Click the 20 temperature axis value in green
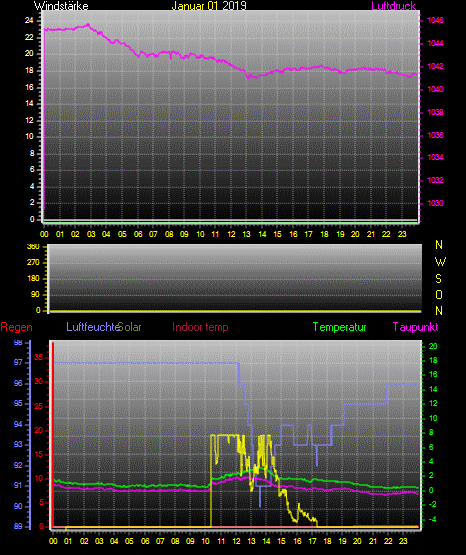The image size is (466, 555). coord(433,347)
